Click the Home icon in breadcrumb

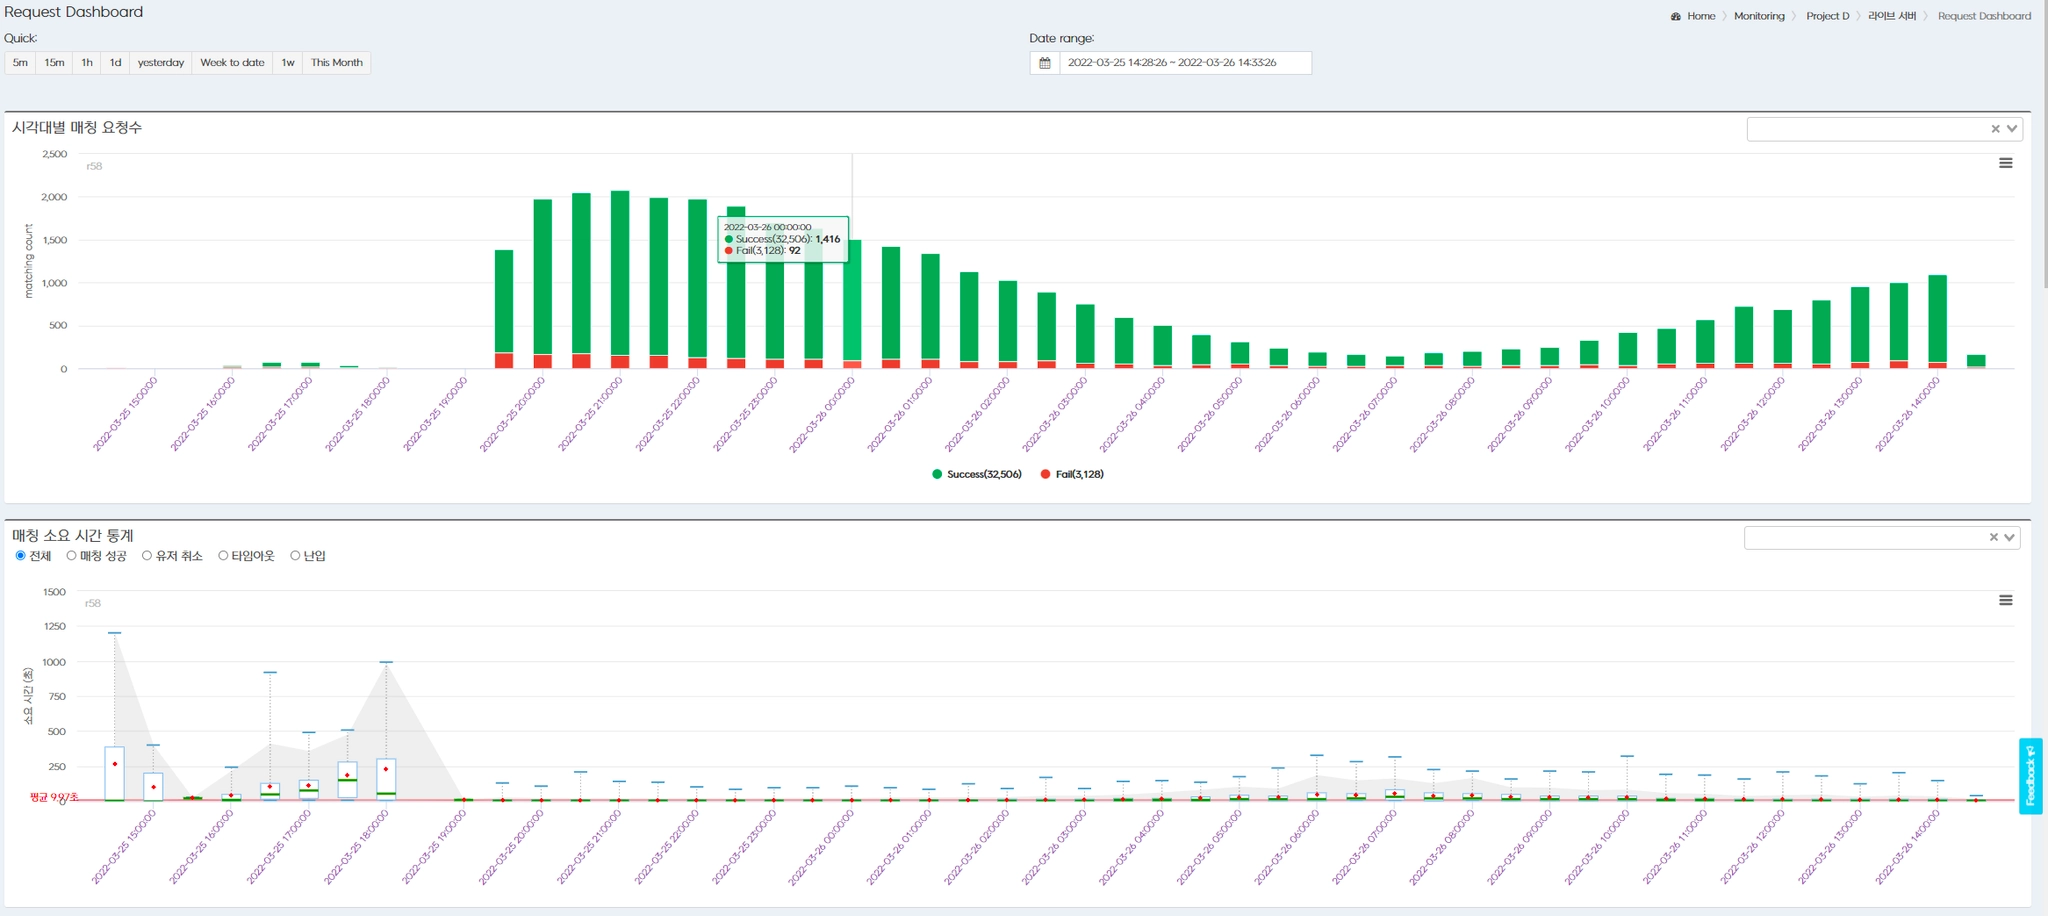point(1676,16)
